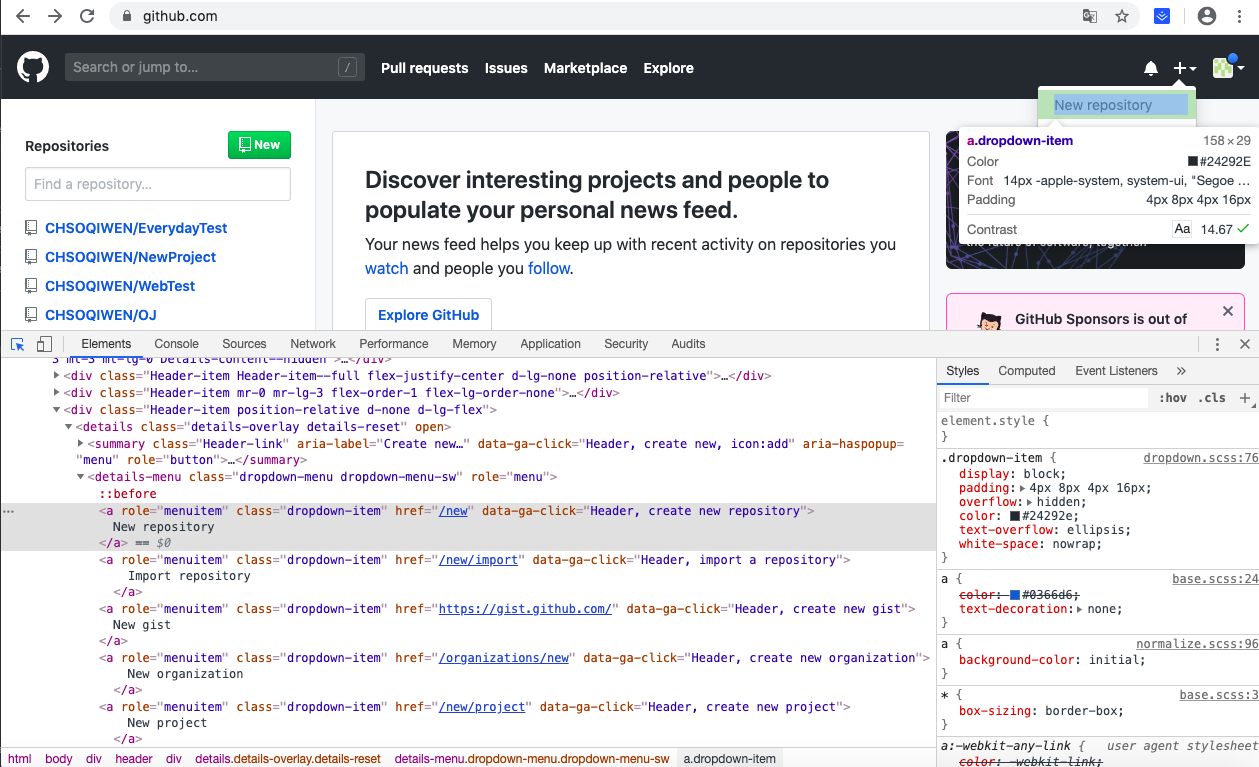Open the Elements tab in DevTools
This screenshot has width=1259, height=767.
coord(106,344)
